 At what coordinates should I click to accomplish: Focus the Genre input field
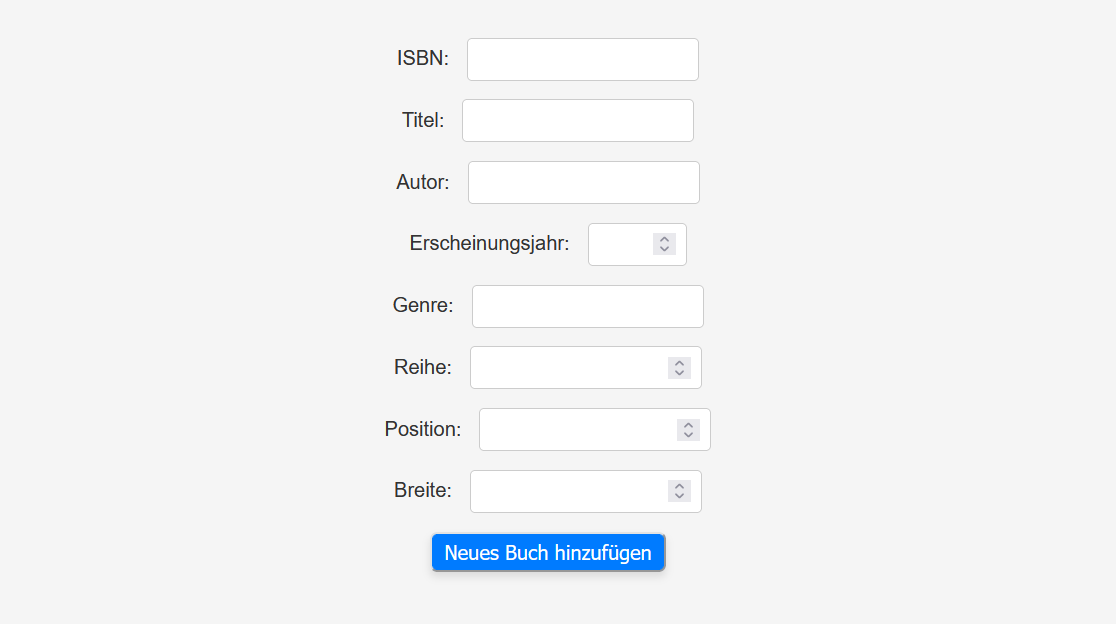tap(588, 306)
